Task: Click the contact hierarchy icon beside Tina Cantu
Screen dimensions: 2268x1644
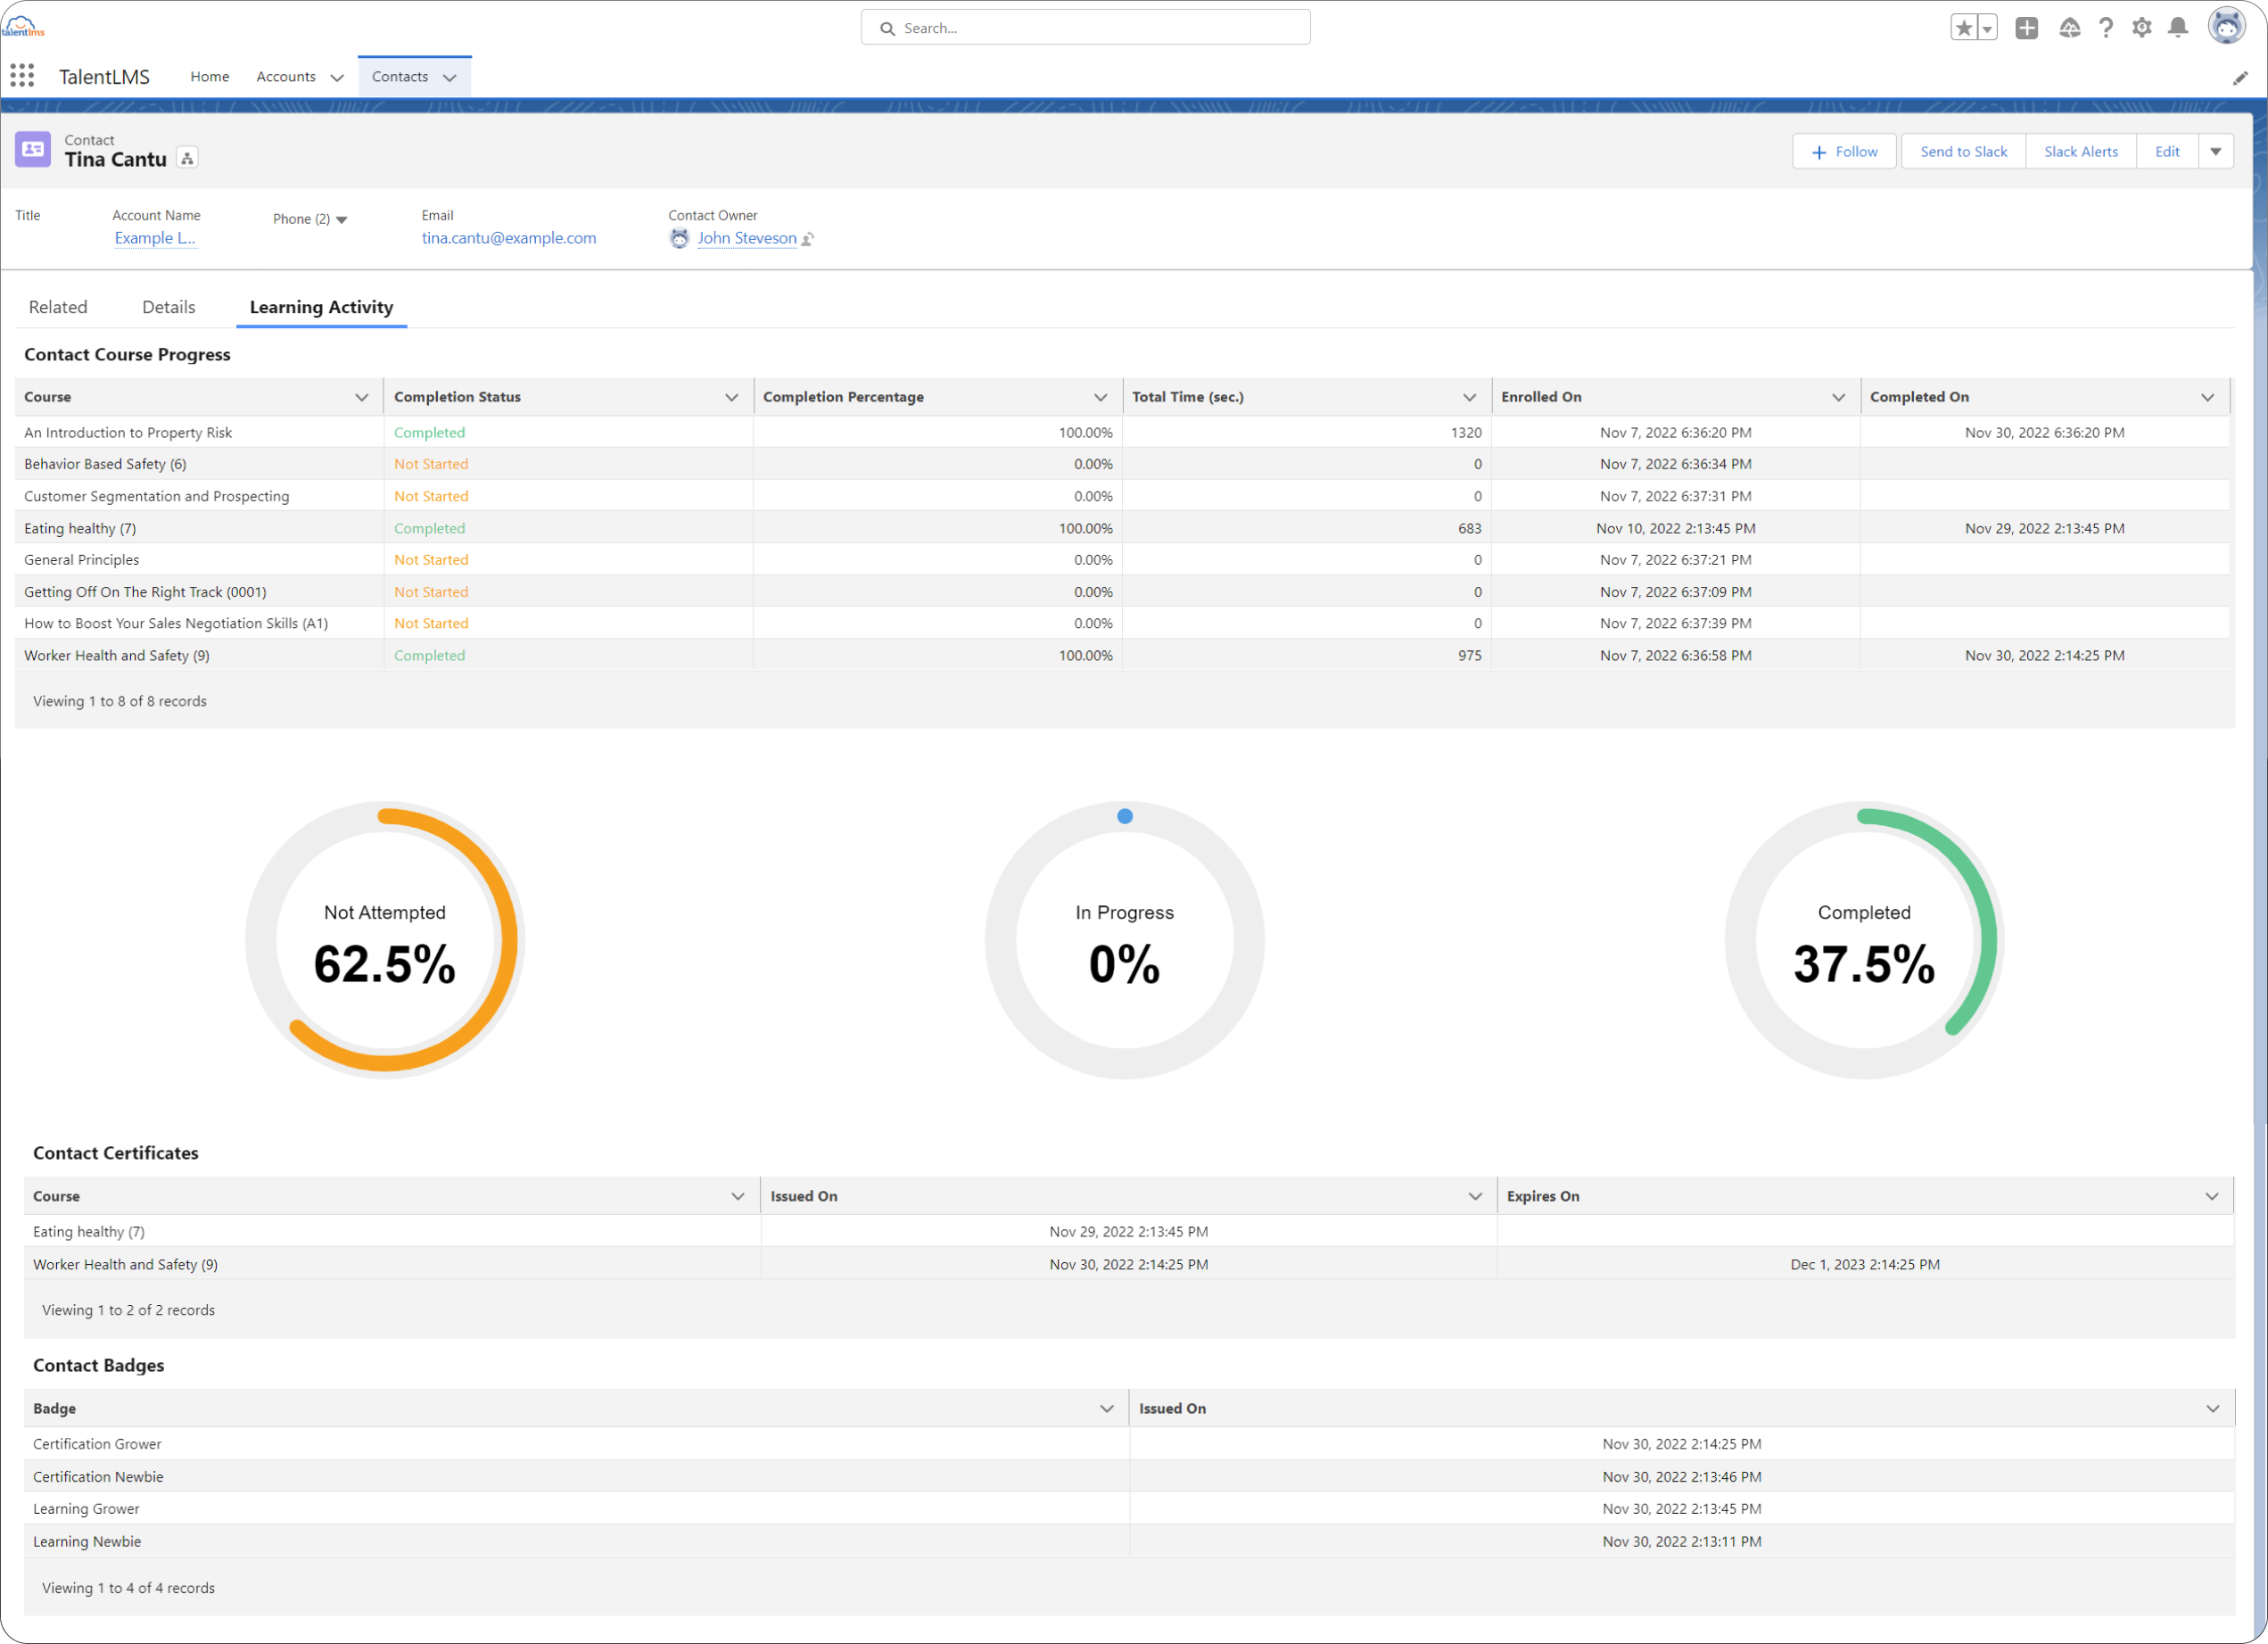Action: [x=187, y=158]
